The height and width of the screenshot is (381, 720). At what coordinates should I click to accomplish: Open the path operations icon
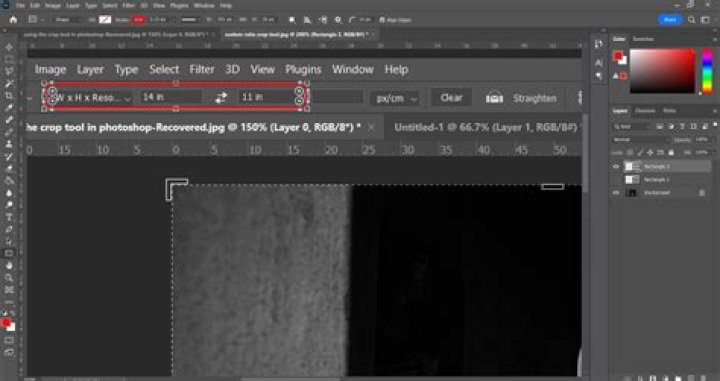point(292,20)
